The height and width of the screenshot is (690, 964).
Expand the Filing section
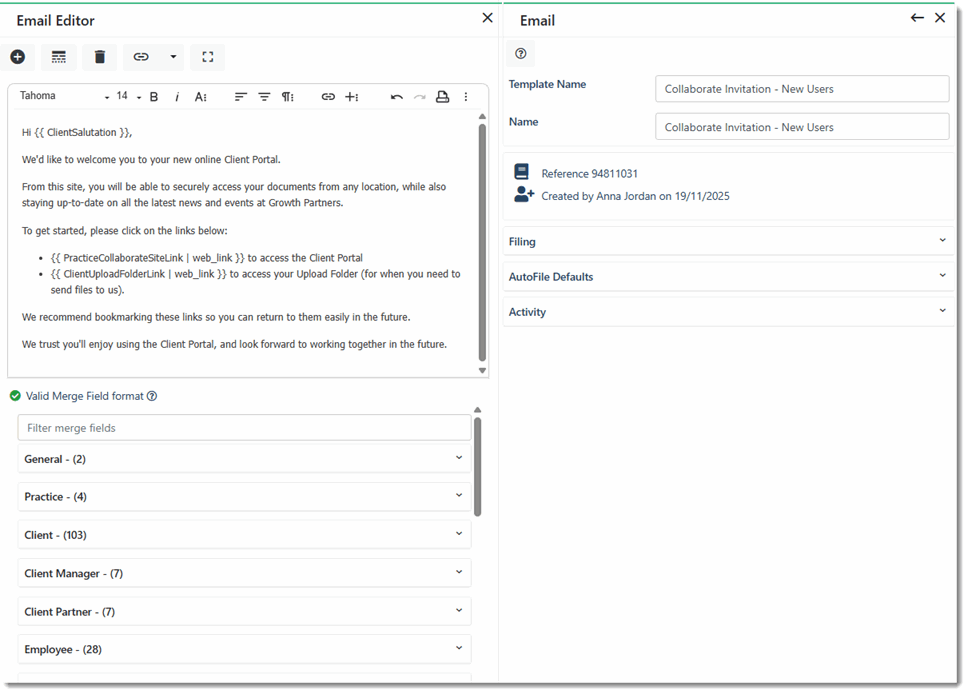pos(729,241)
